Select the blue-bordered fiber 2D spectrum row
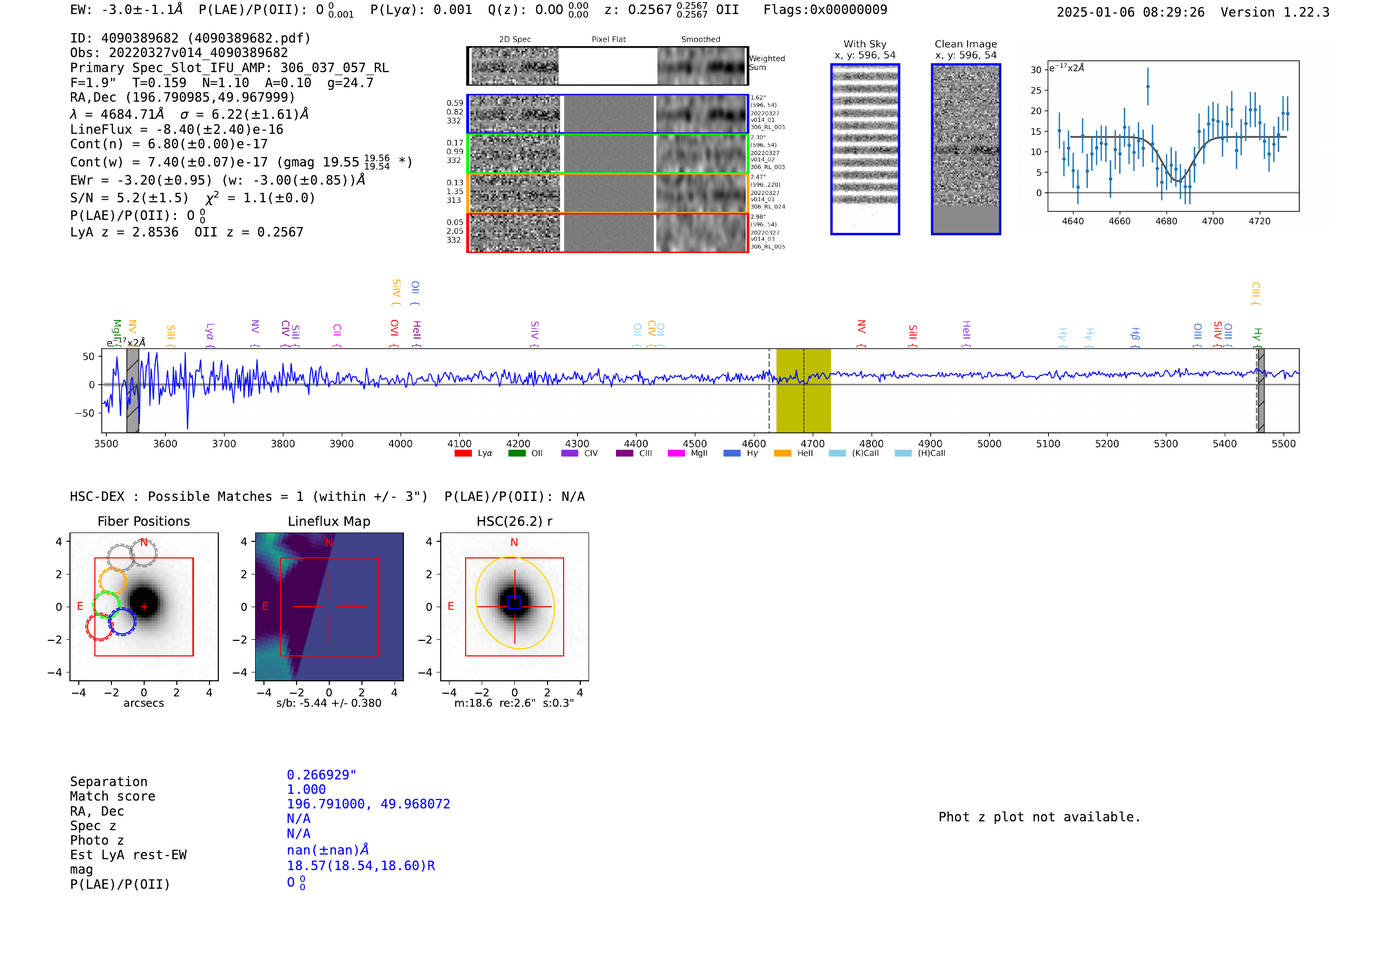The height and width of the screenshot is (953, 1400). [x=608, y=114]
